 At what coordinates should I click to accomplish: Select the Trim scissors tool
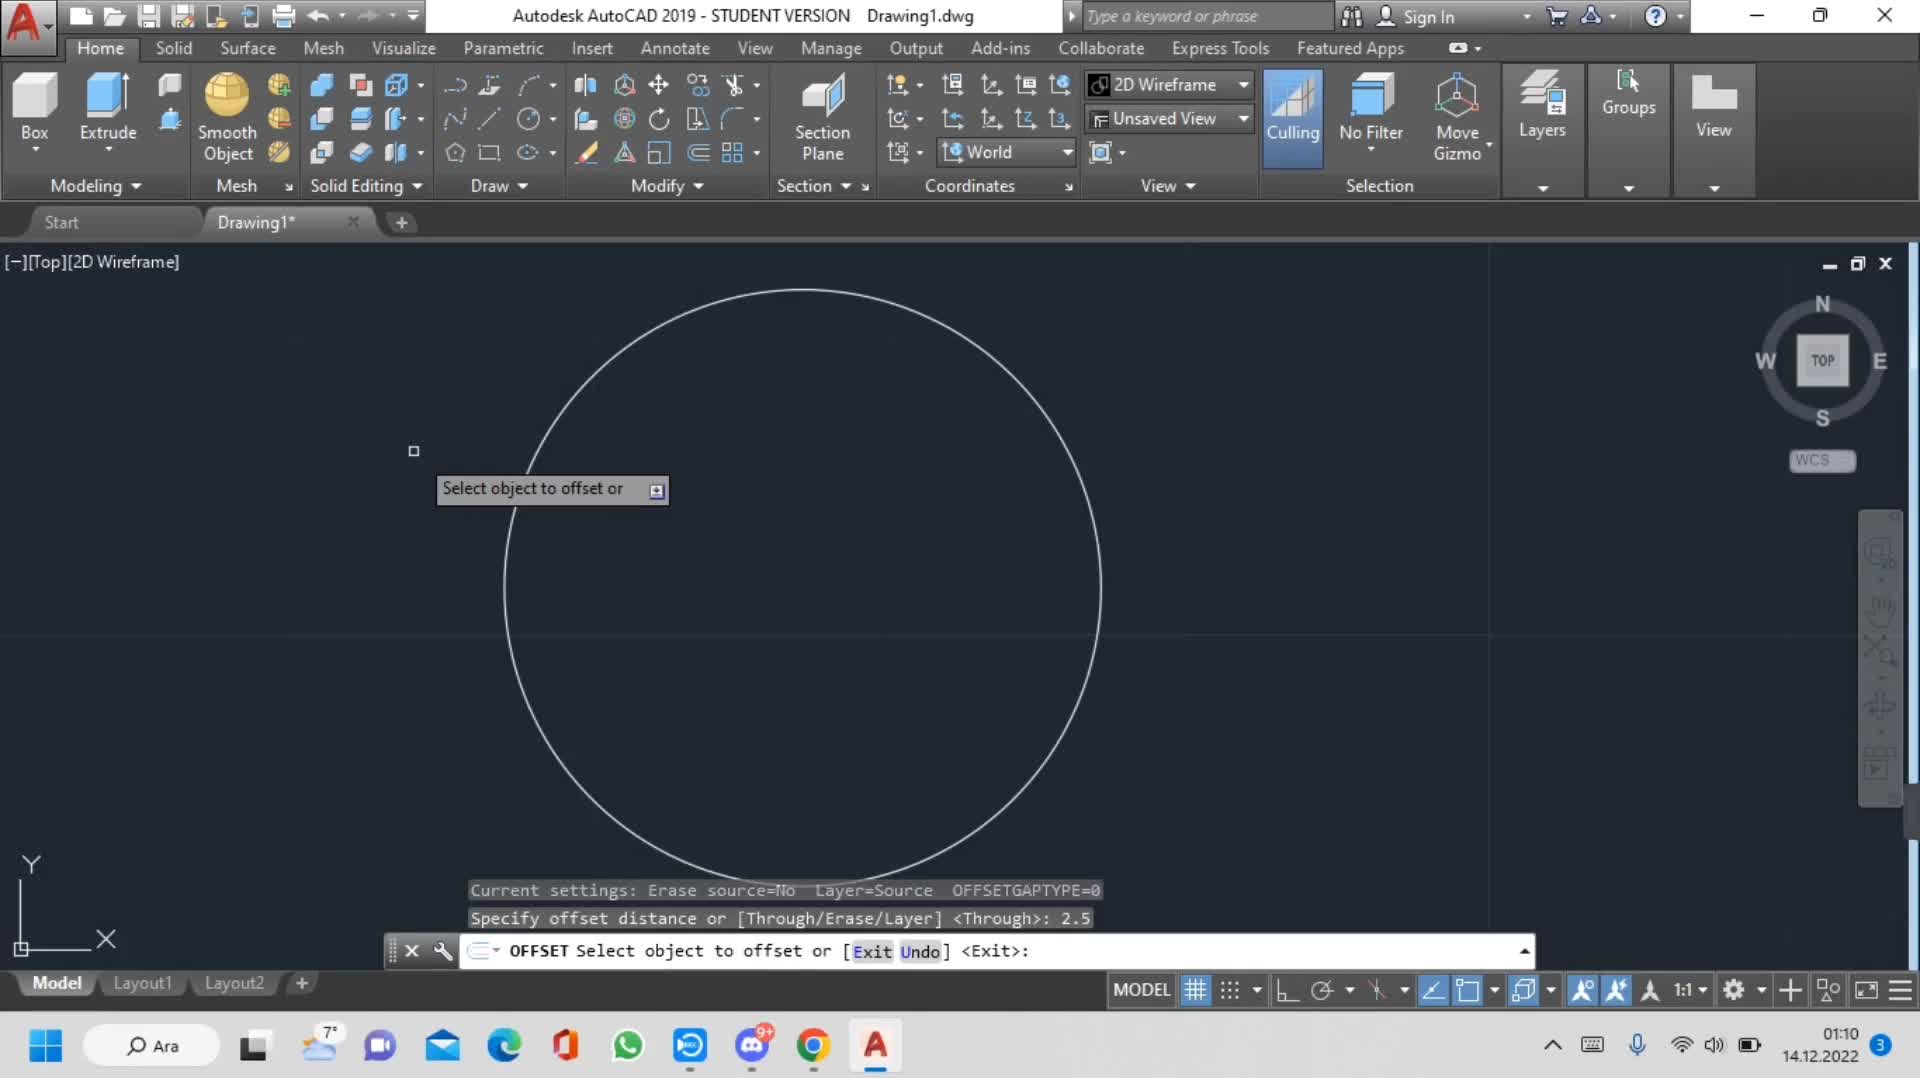pyautogui.click(x=734, y=85)
